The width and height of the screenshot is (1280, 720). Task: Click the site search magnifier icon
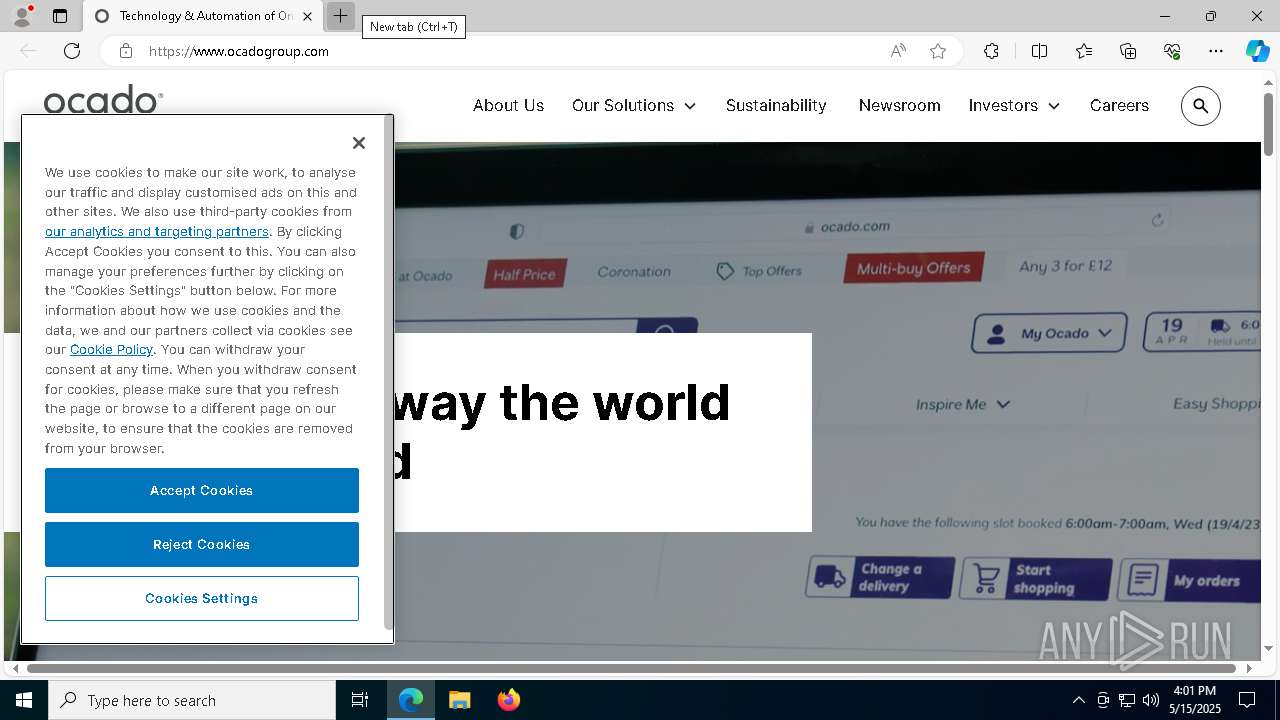(x=1201, y=106)
